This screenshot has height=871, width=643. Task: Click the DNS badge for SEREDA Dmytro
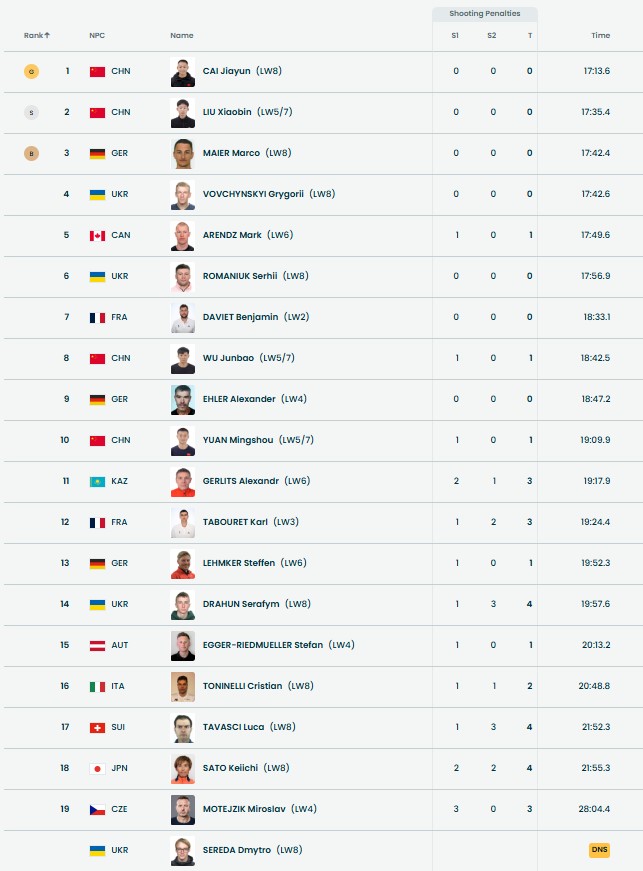599,850
